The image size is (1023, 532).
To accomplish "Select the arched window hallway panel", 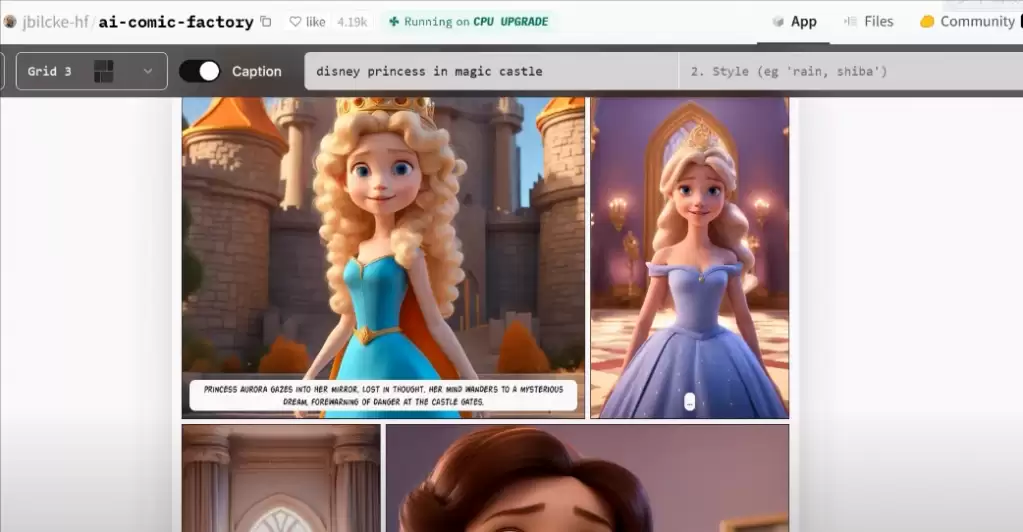I will tap(281, 478).
